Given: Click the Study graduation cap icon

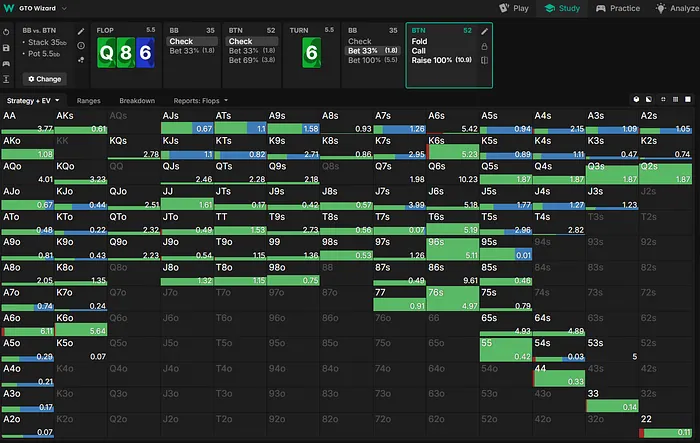Looking at the screenshot, I should coord(550,8).
